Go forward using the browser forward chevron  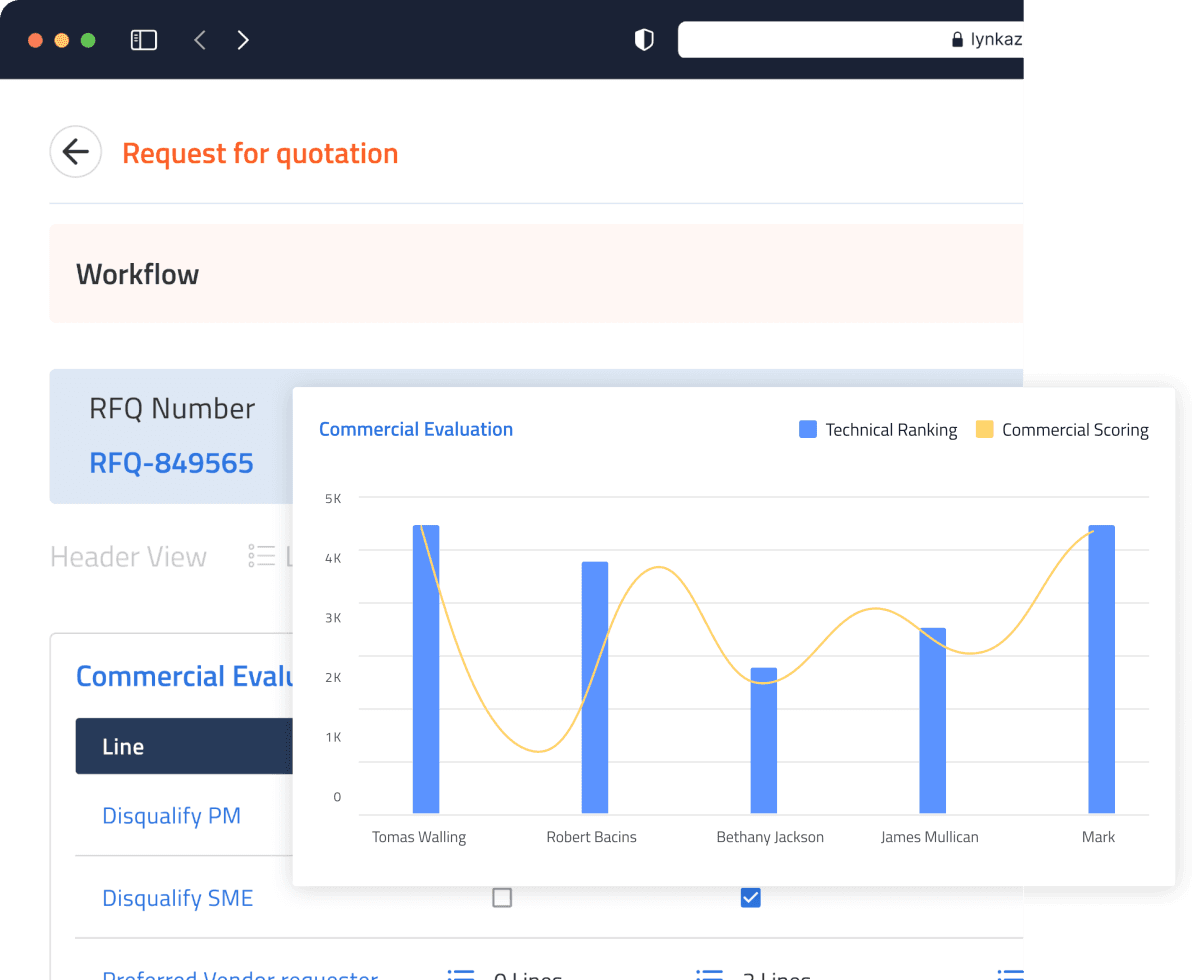pyautogui.click(x=243, y=40)
